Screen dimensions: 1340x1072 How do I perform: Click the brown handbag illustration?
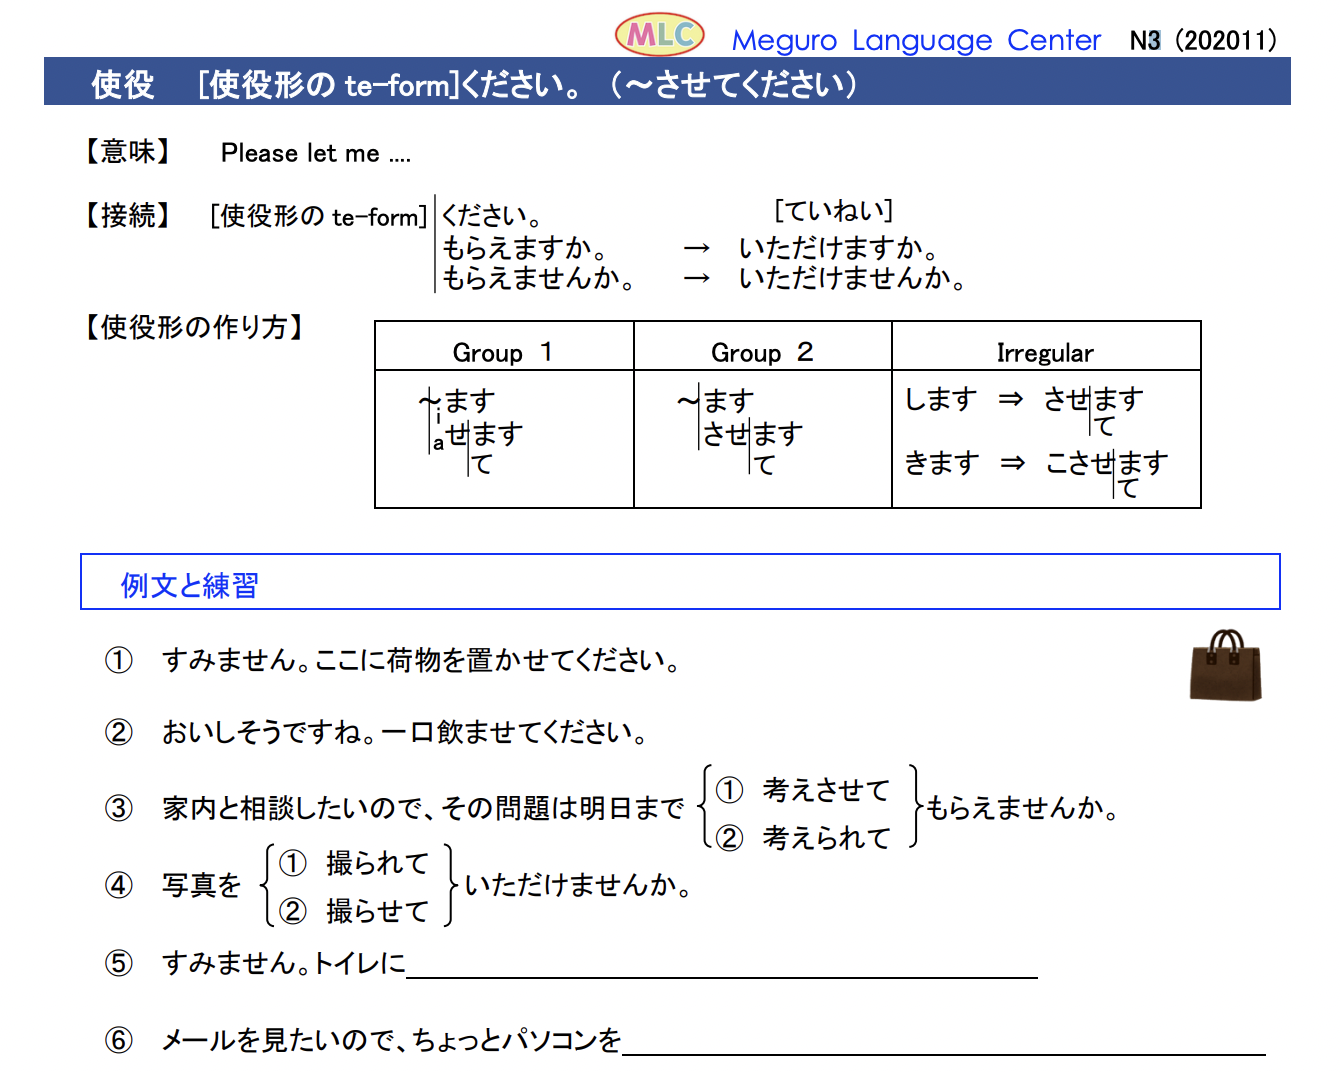click(x=1225, y=665)
